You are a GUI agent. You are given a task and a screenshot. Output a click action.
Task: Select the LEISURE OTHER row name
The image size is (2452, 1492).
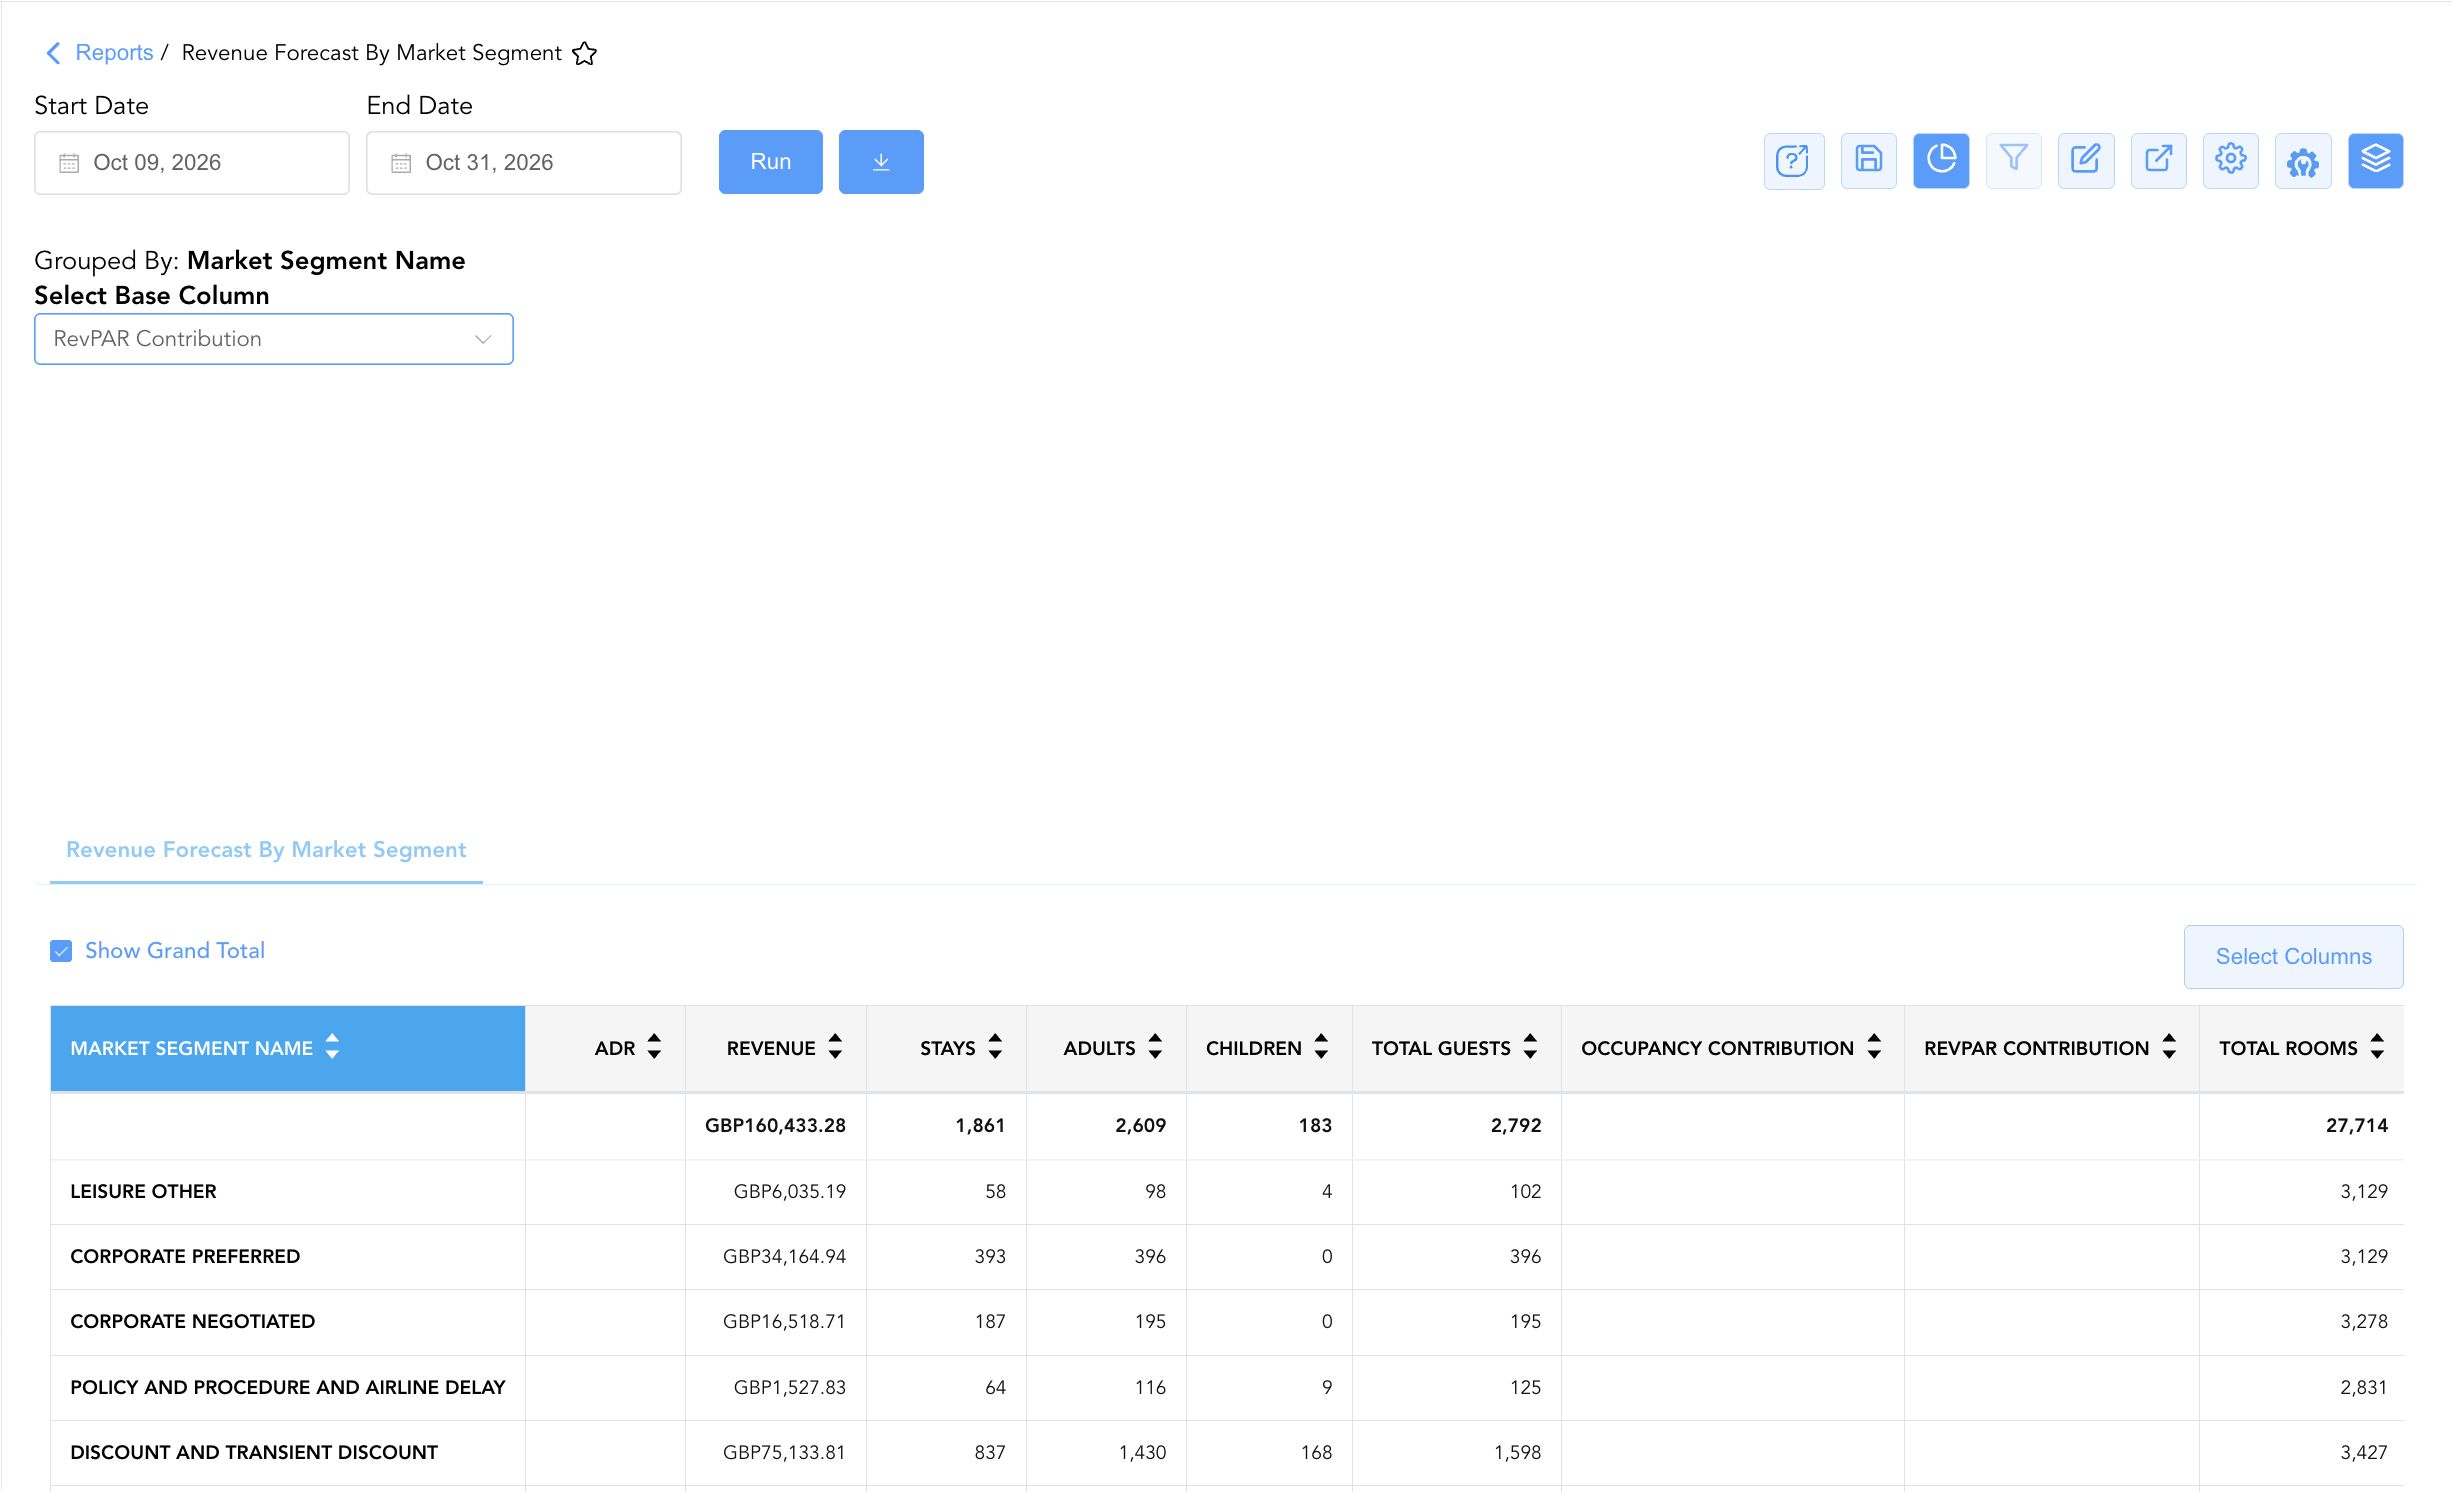143,1191
